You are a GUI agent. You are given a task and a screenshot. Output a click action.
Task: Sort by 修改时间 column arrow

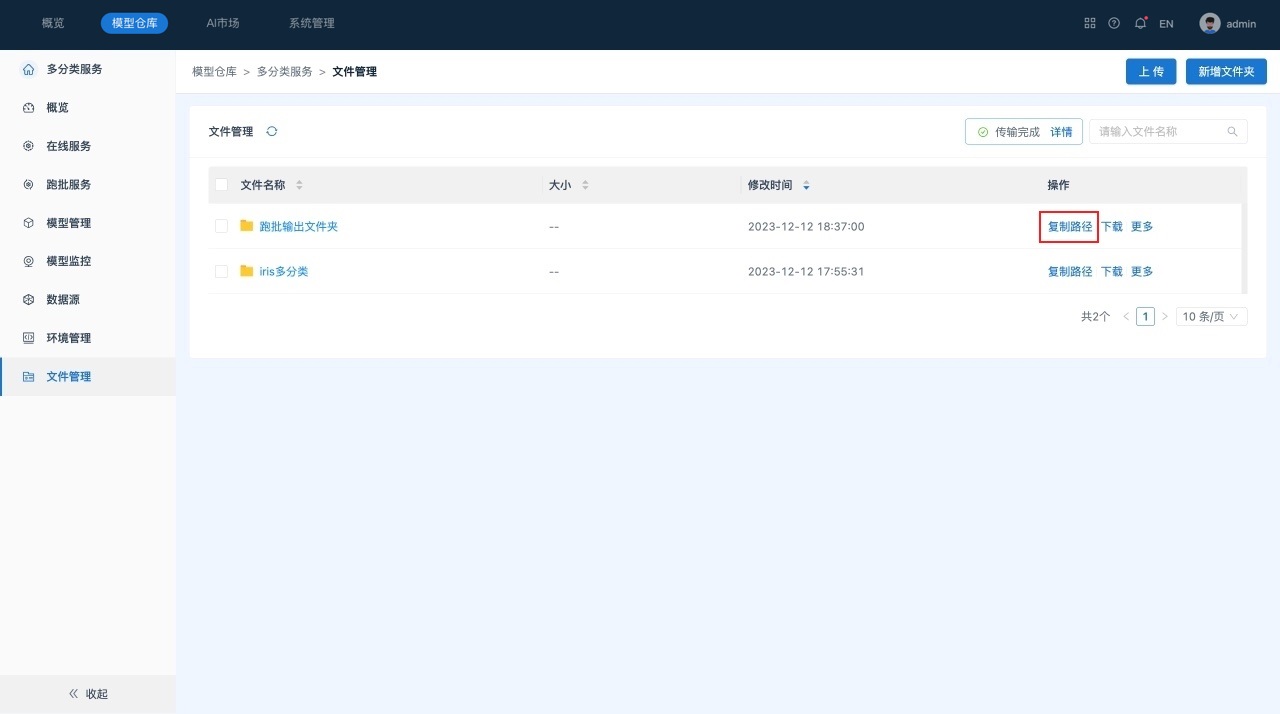click(807, 185)
